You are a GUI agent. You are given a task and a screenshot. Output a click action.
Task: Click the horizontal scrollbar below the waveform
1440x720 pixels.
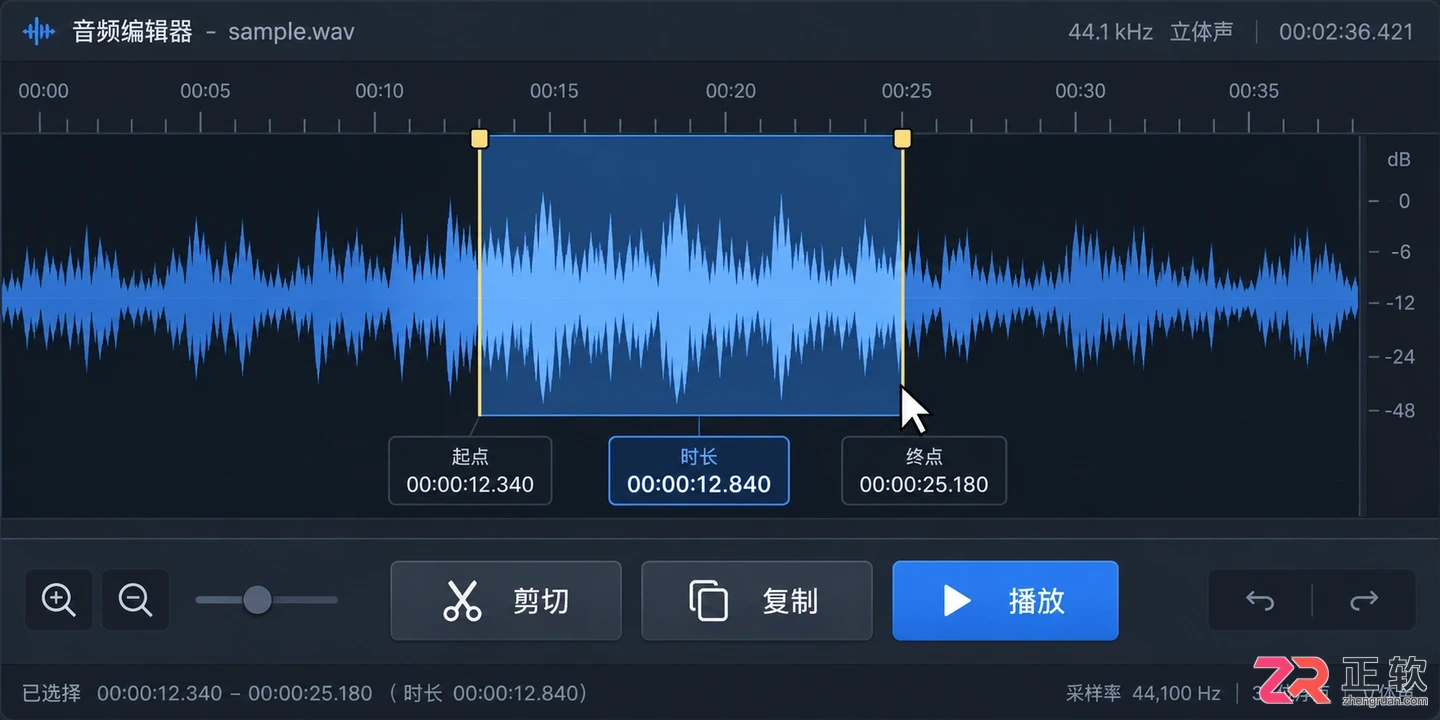[x=720, y=528]
